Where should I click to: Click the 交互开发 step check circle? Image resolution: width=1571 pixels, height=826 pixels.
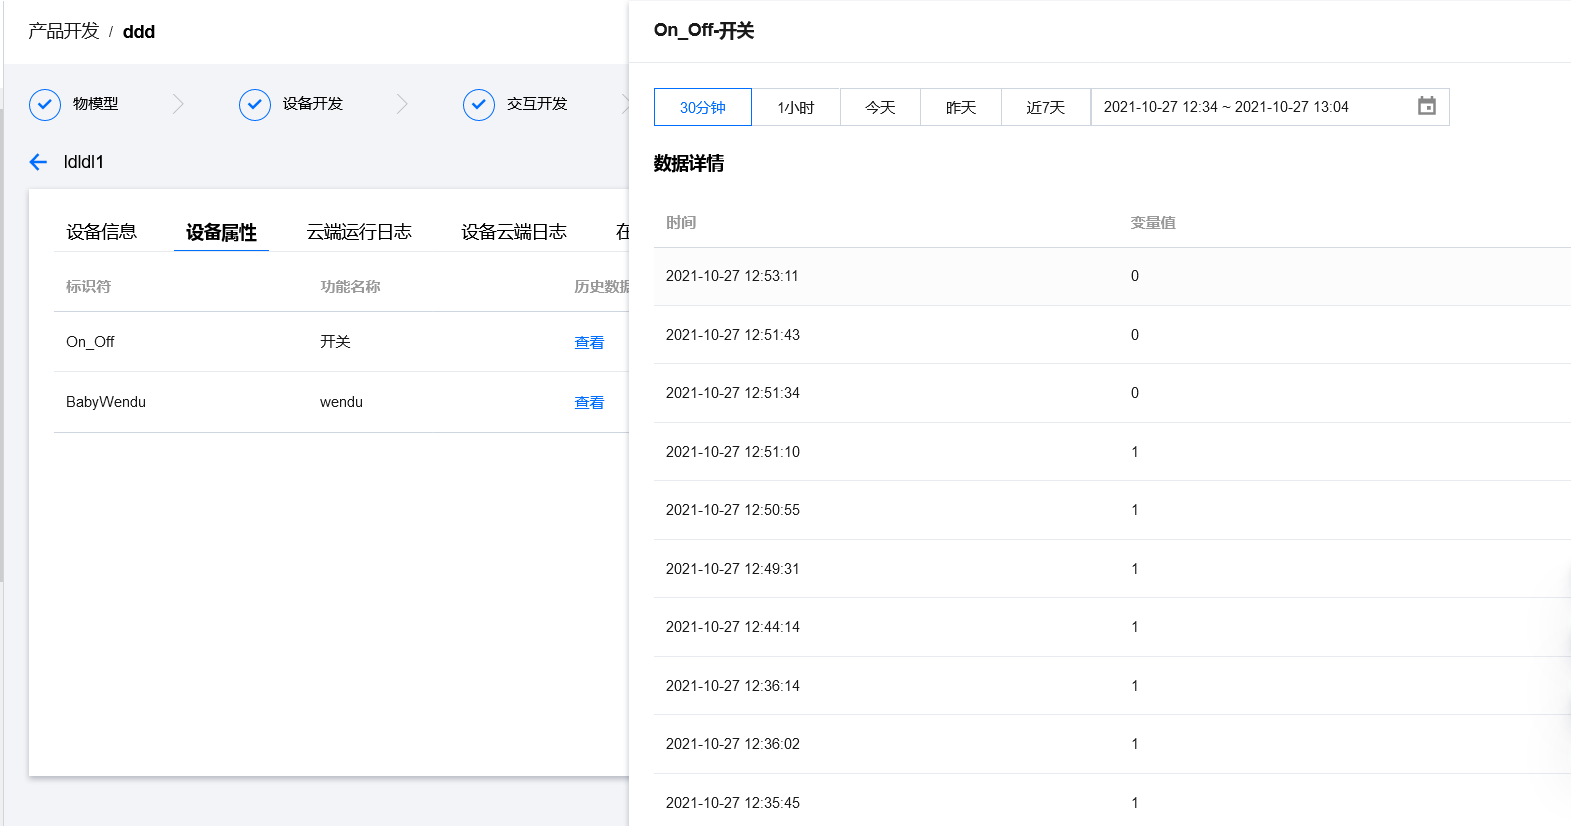click(479, 104)
